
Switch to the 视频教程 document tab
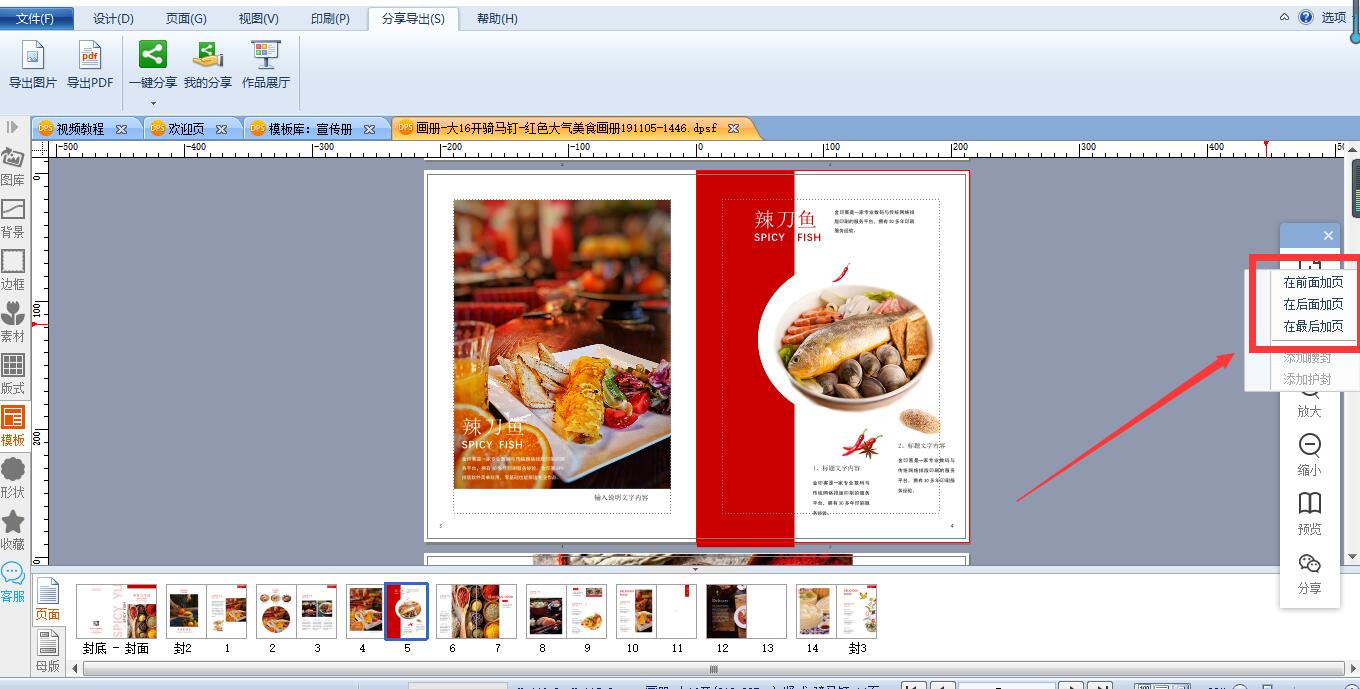coord(80,129)
